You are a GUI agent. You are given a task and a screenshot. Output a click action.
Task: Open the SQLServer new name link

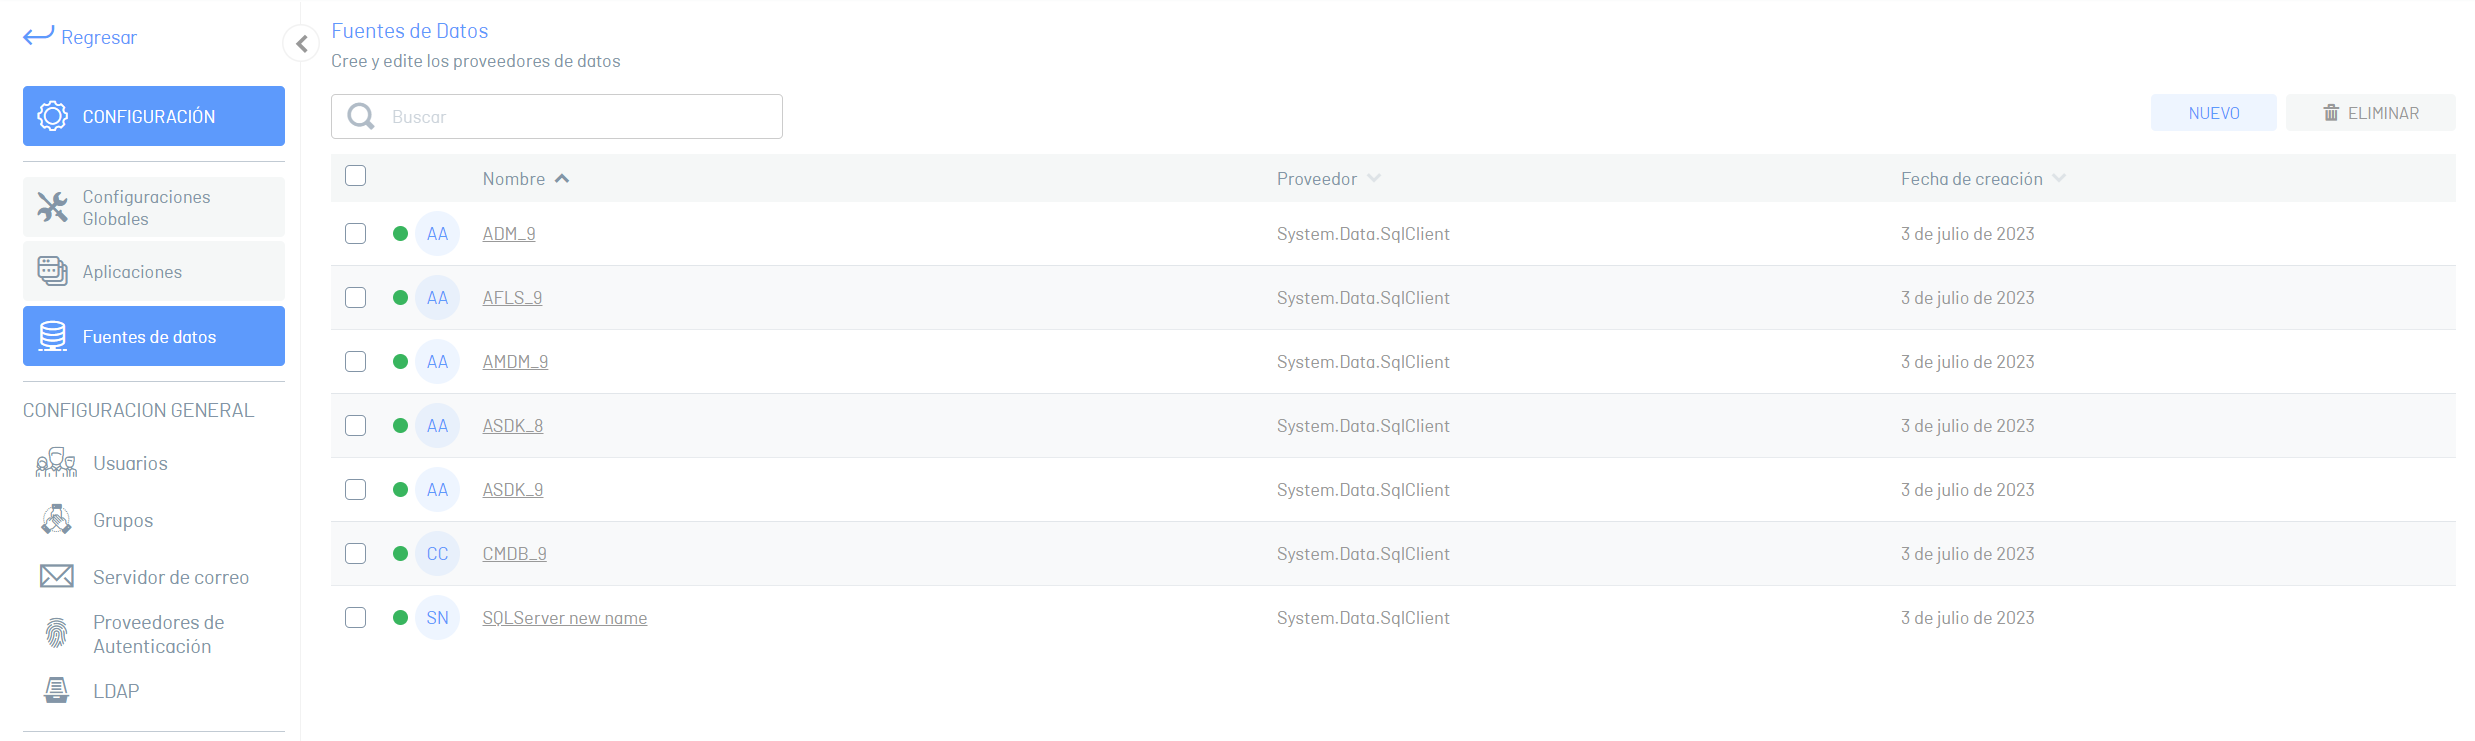click(x=565, y=618)
